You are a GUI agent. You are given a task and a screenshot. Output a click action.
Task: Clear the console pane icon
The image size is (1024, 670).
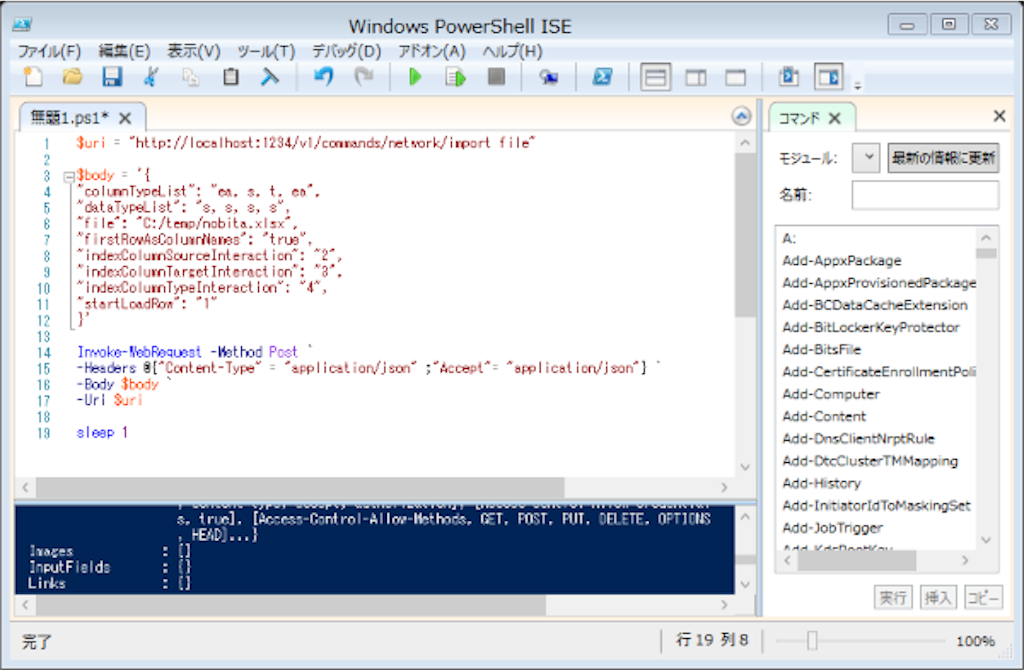pyautogui.click(x=270, y=77)
